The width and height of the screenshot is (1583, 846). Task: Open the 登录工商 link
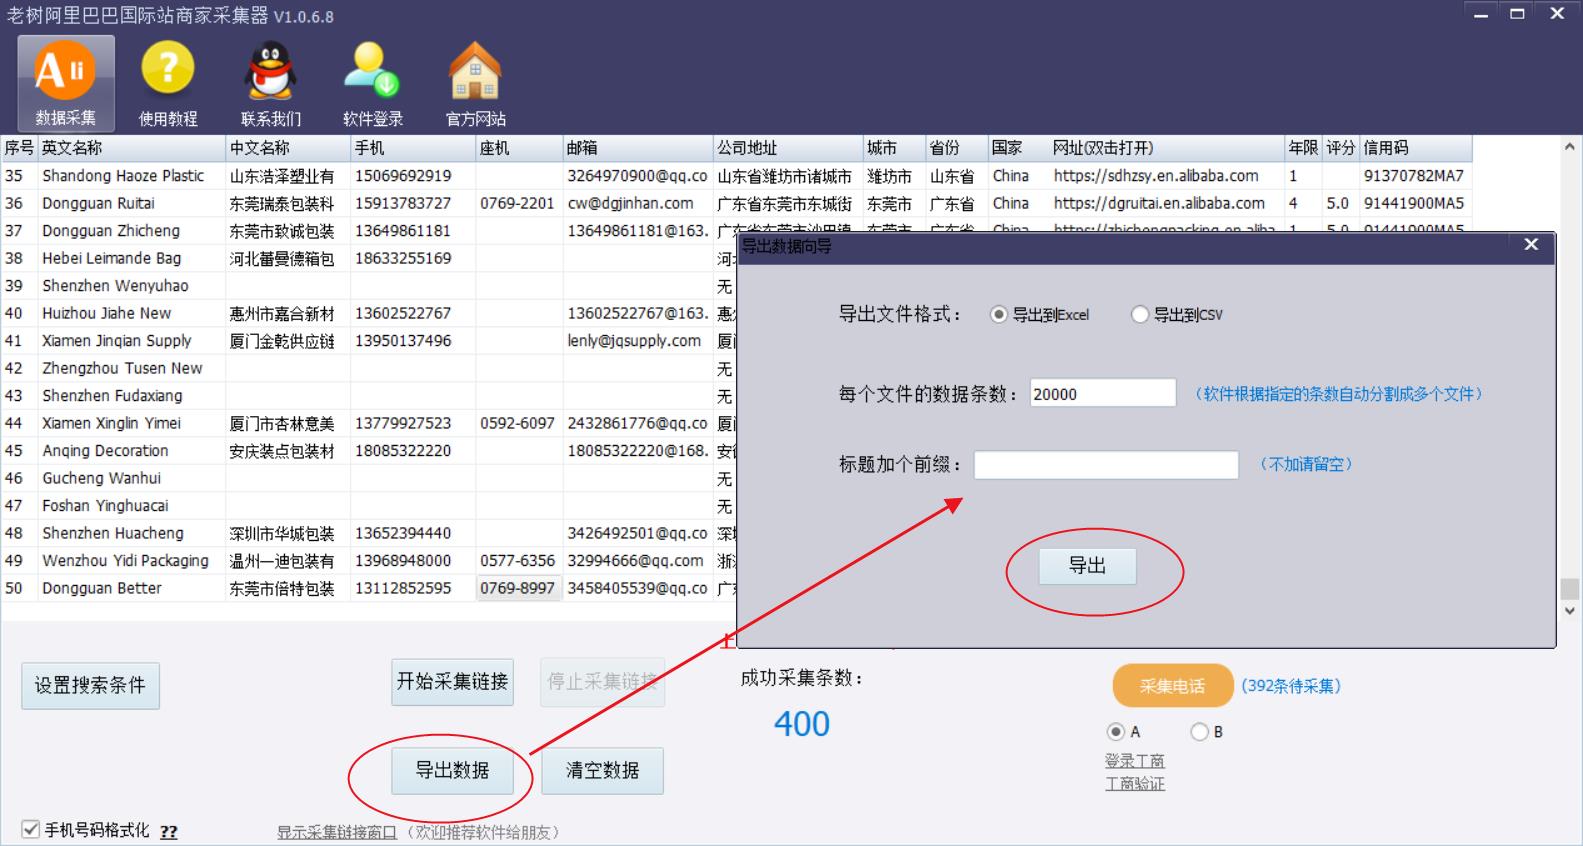1134,761
